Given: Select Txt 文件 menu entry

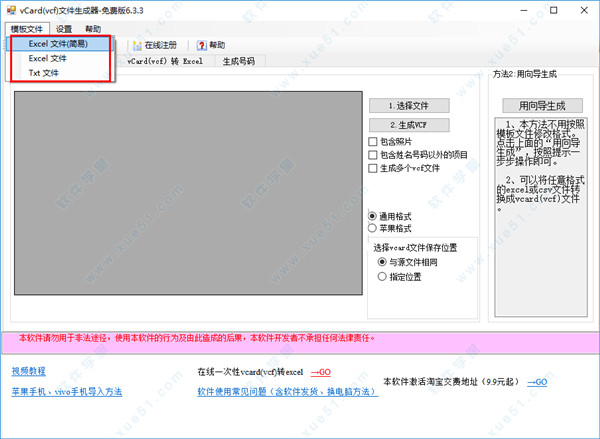Looking at the screenshot, I should point(43,73).
